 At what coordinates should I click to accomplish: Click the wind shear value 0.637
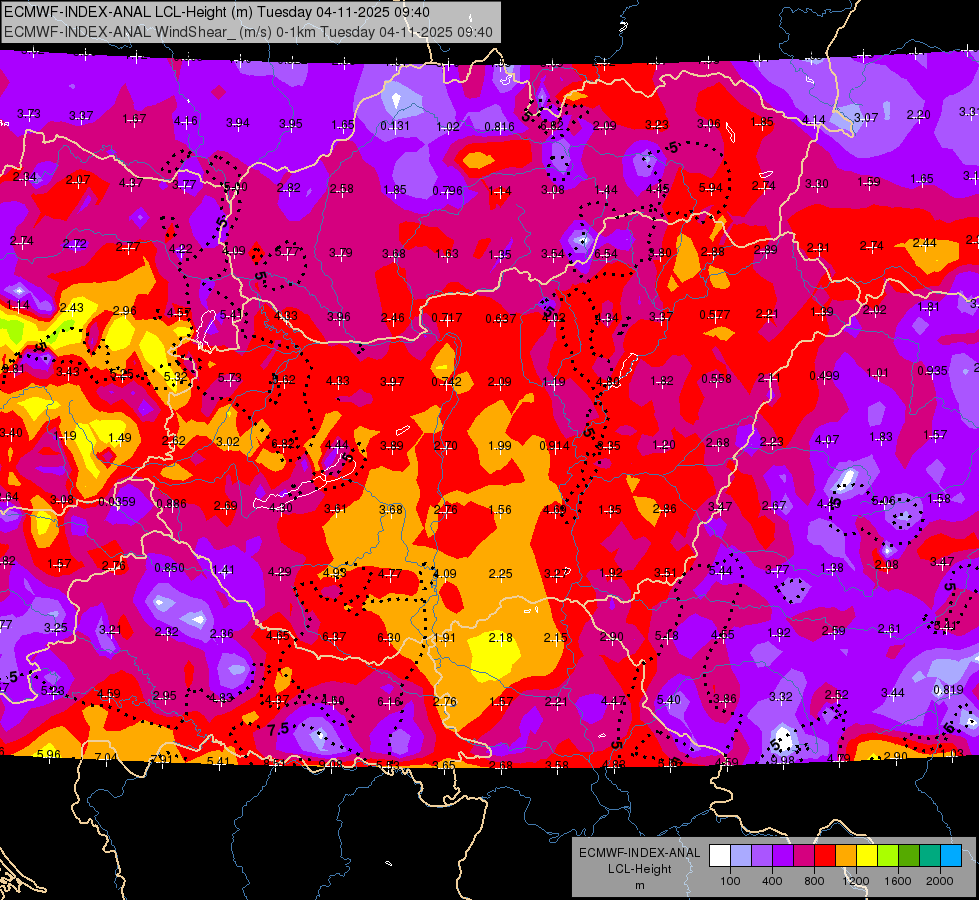click(x=501, y=319)
